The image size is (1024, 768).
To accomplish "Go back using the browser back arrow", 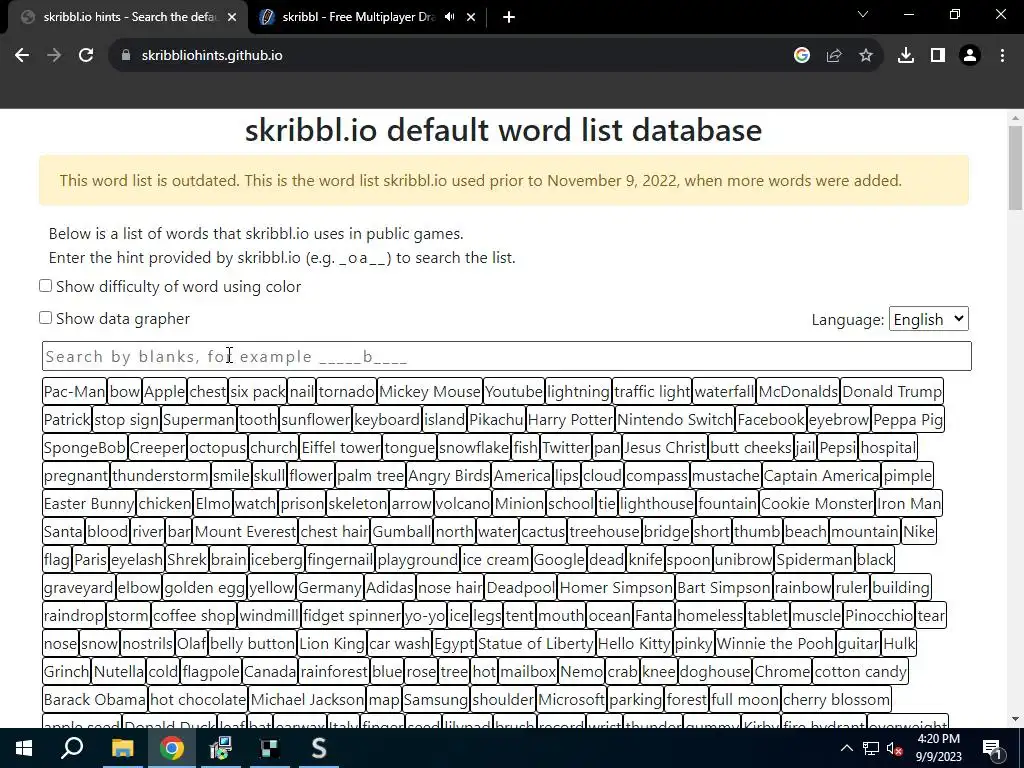I will (22, 56).
